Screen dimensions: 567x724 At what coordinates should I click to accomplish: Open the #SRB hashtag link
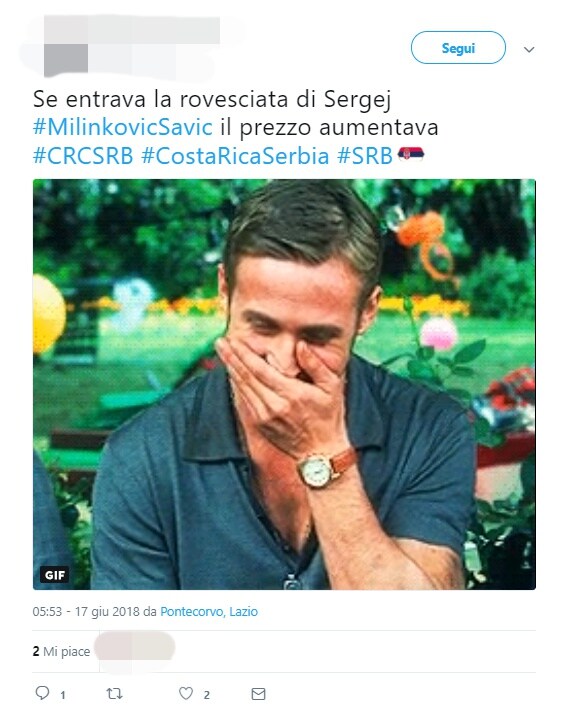(365, 156)
